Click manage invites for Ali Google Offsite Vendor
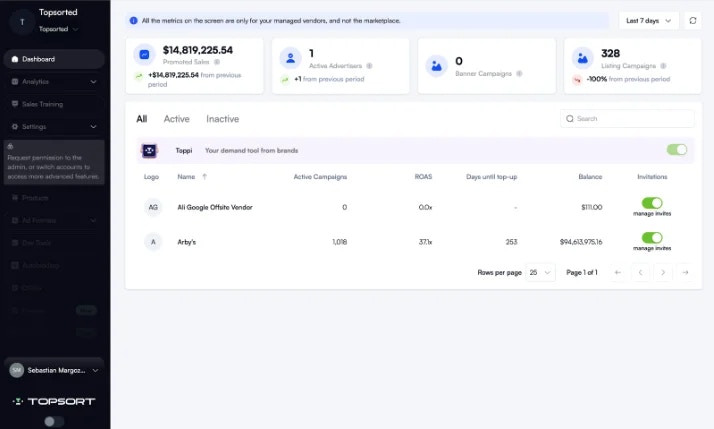This screenshot has width=714, height=429. [652, 214]
